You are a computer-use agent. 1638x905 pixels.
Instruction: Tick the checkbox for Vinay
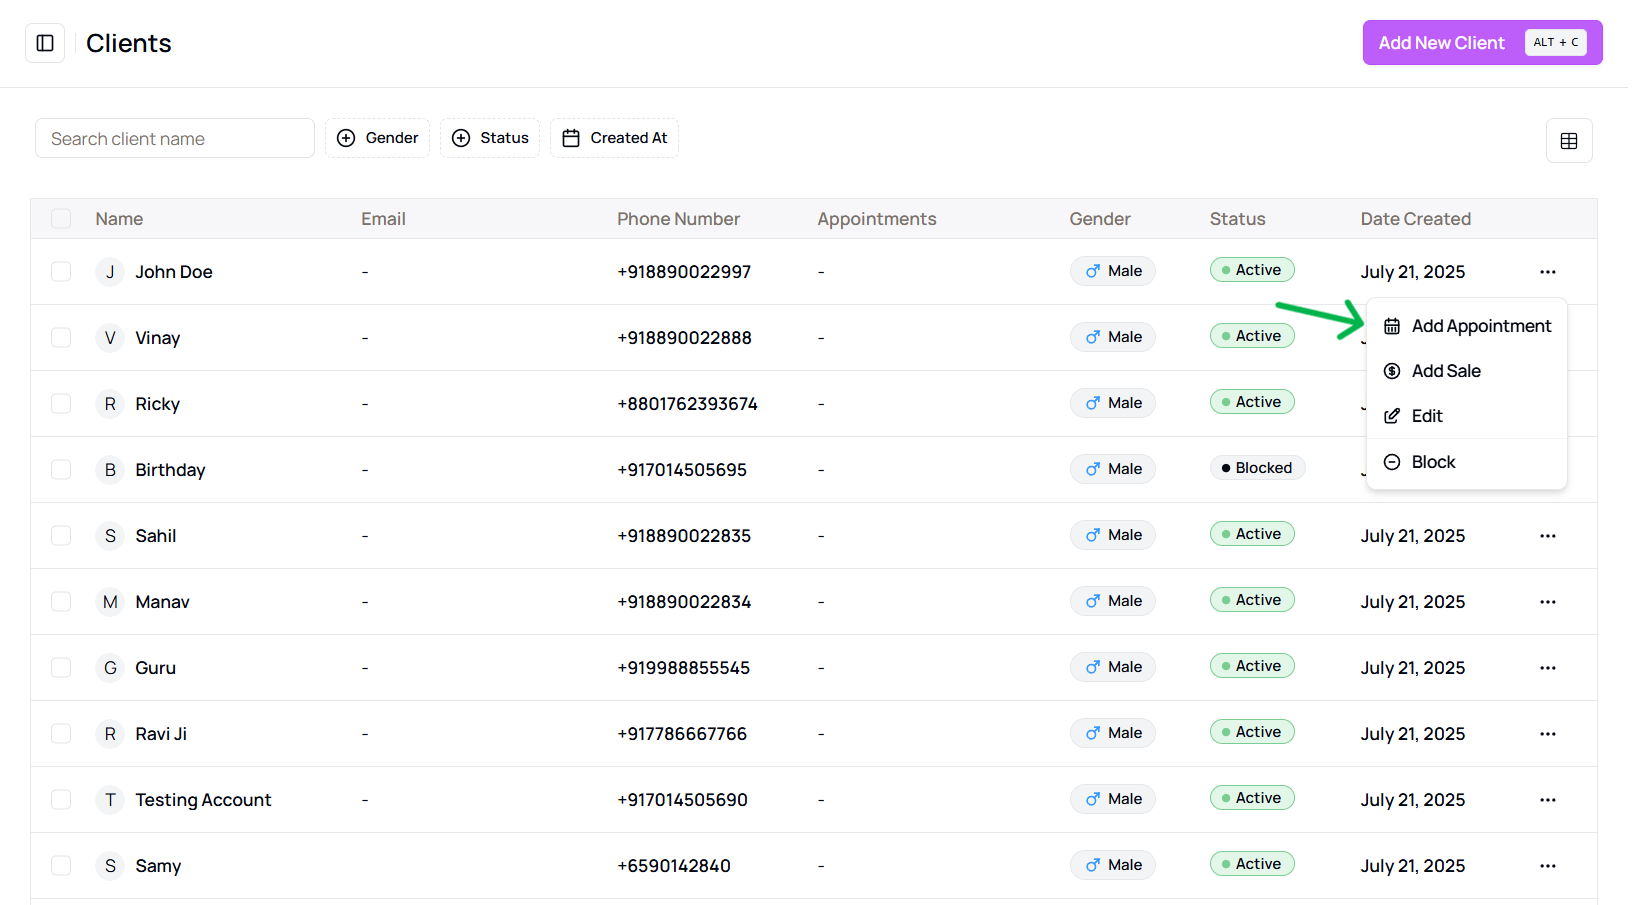coord(61,338)
